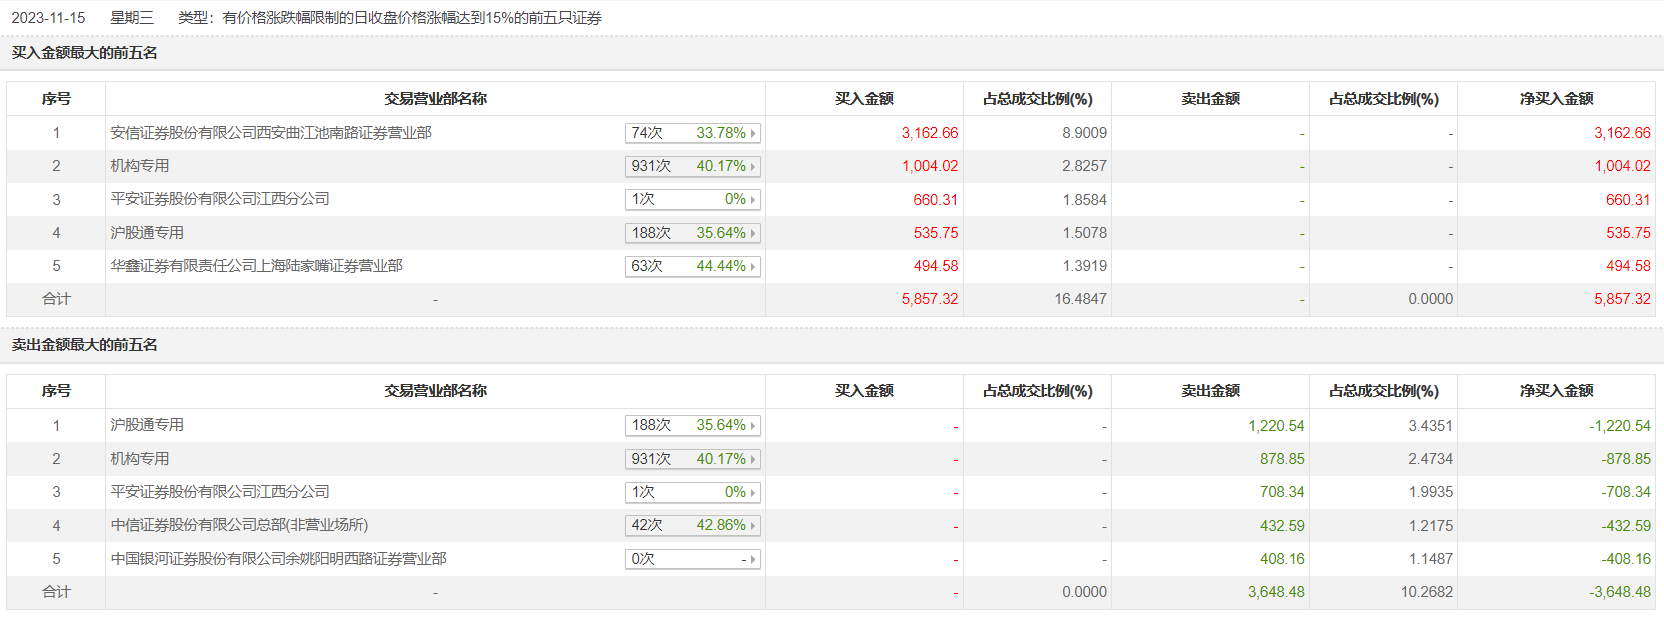Click the sell amount 708.34
1664x617 pixels.
tap(1282, 492)
